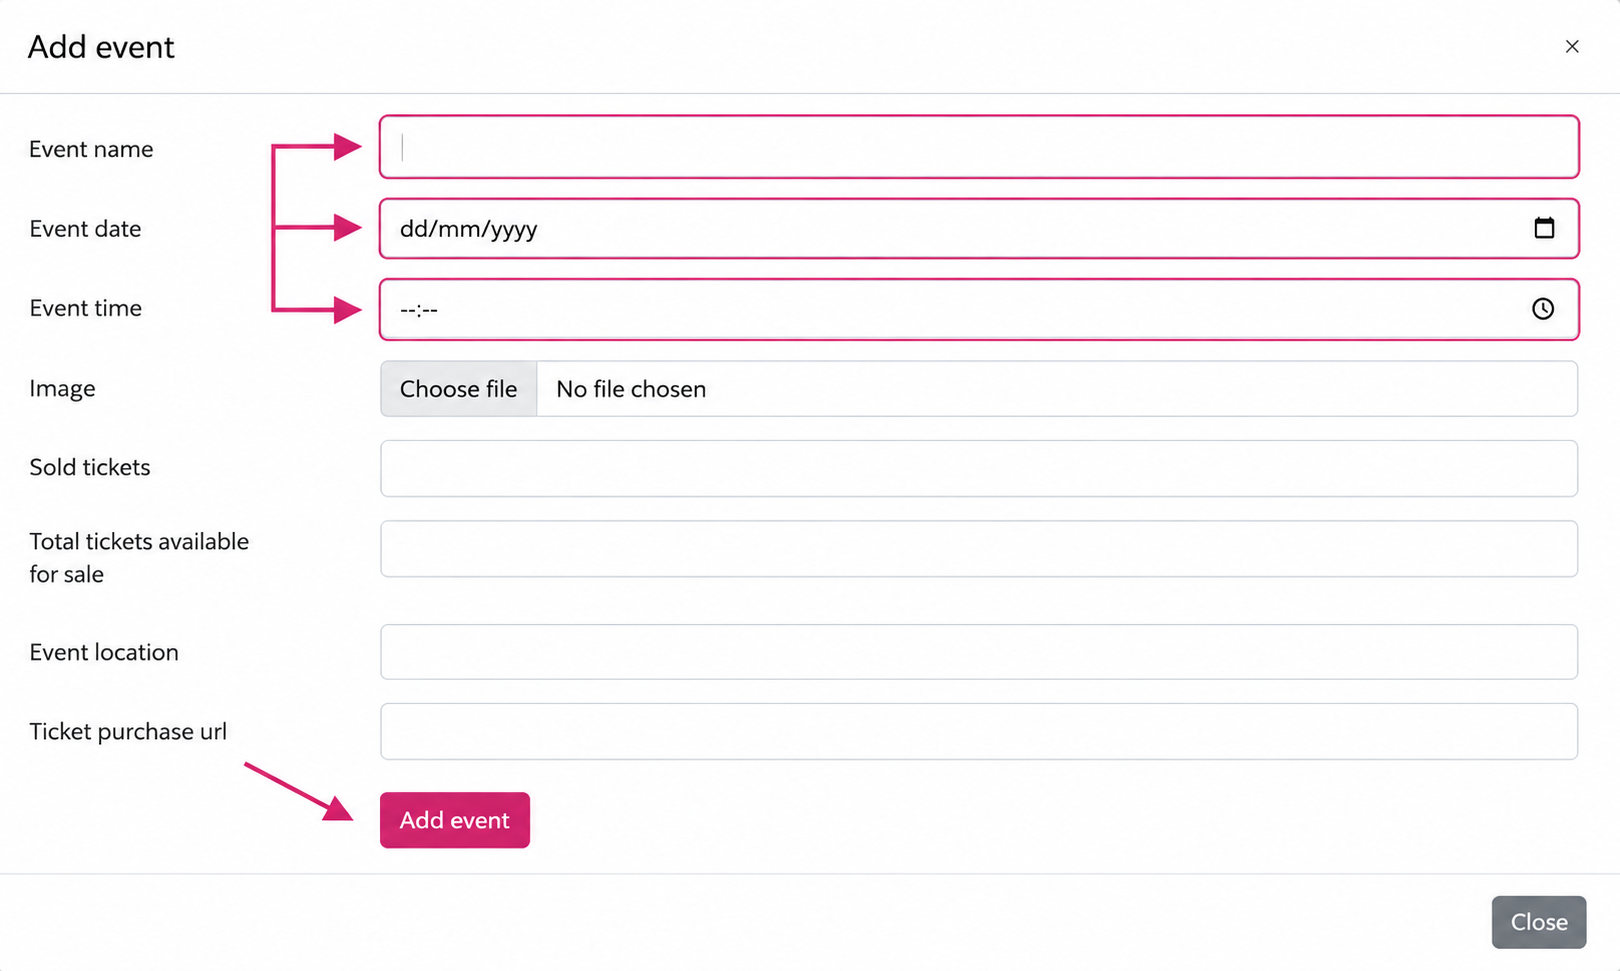Screen dimensions: 1620x971
Task: Click the No file chosen text
Action: pos(631,389)
